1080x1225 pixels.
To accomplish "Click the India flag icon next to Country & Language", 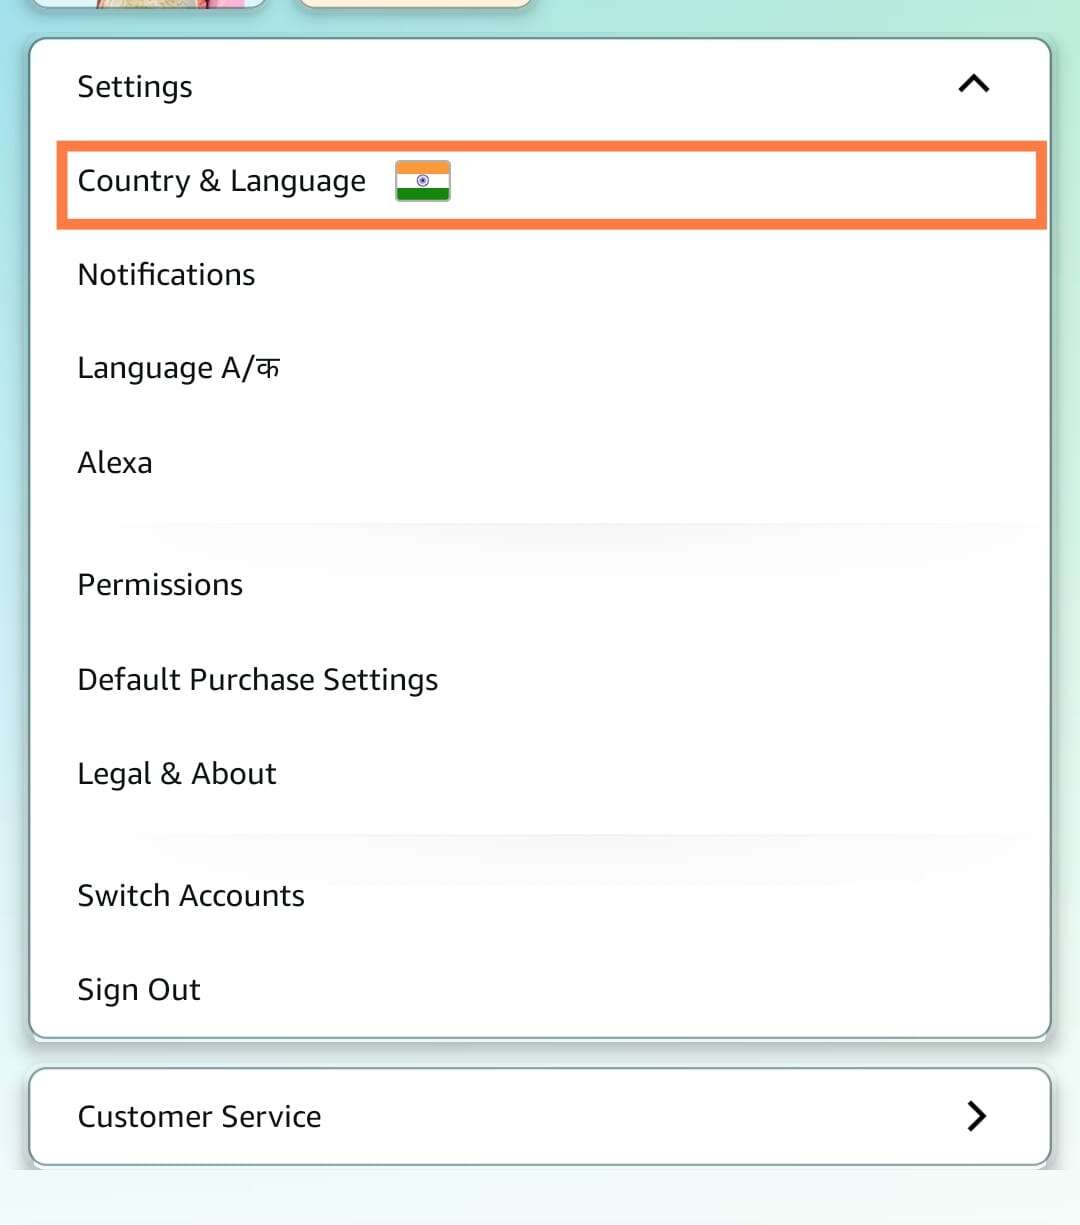I will (421, 181).
